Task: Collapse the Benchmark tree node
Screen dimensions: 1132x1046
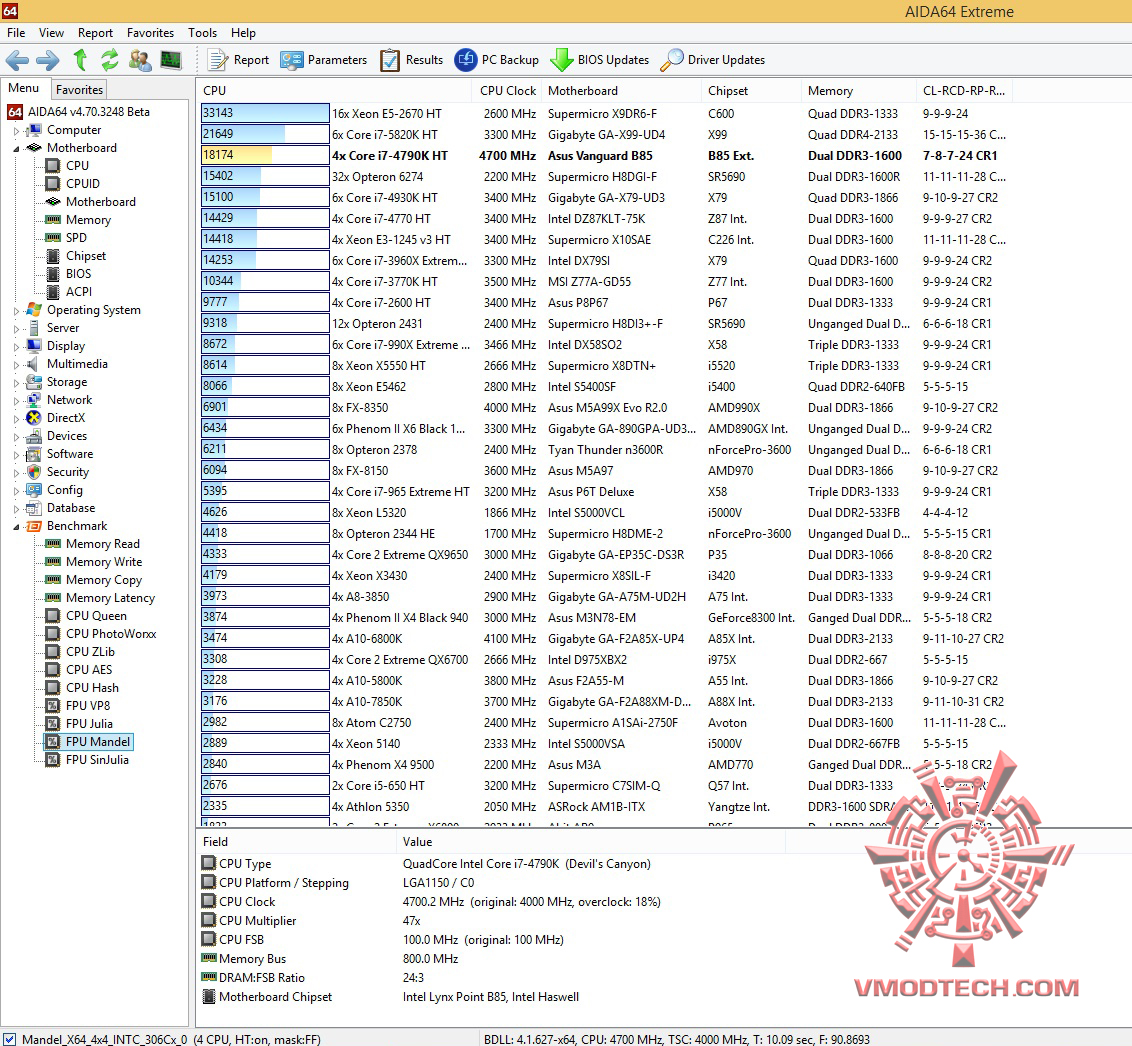Action: pyautogui.click(x=17, y=526)
